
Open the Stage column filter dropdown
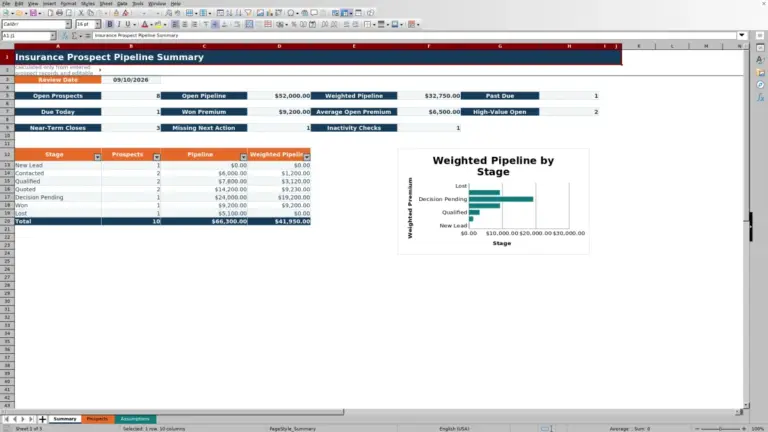[97, 157]
